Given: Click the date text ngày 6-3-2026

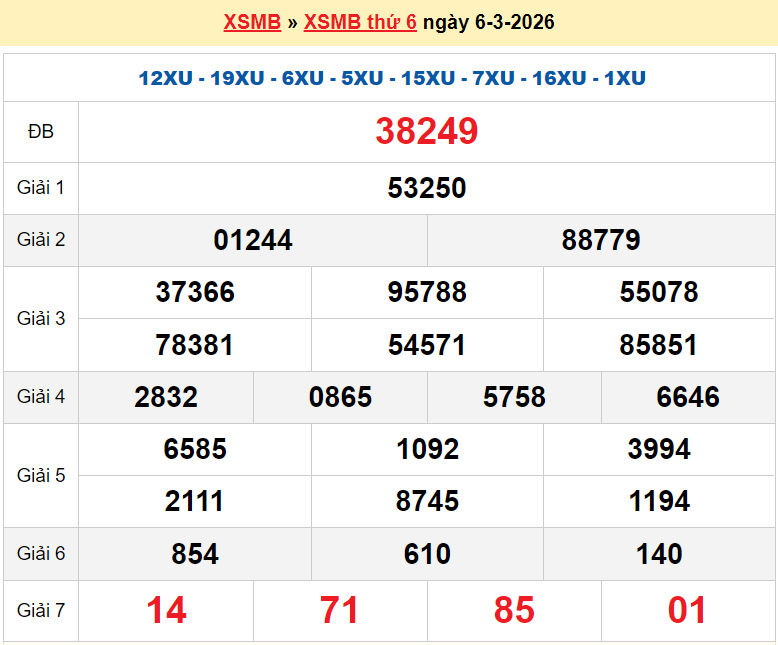Looking at the screenshot, I should click(x=489, y=22).
